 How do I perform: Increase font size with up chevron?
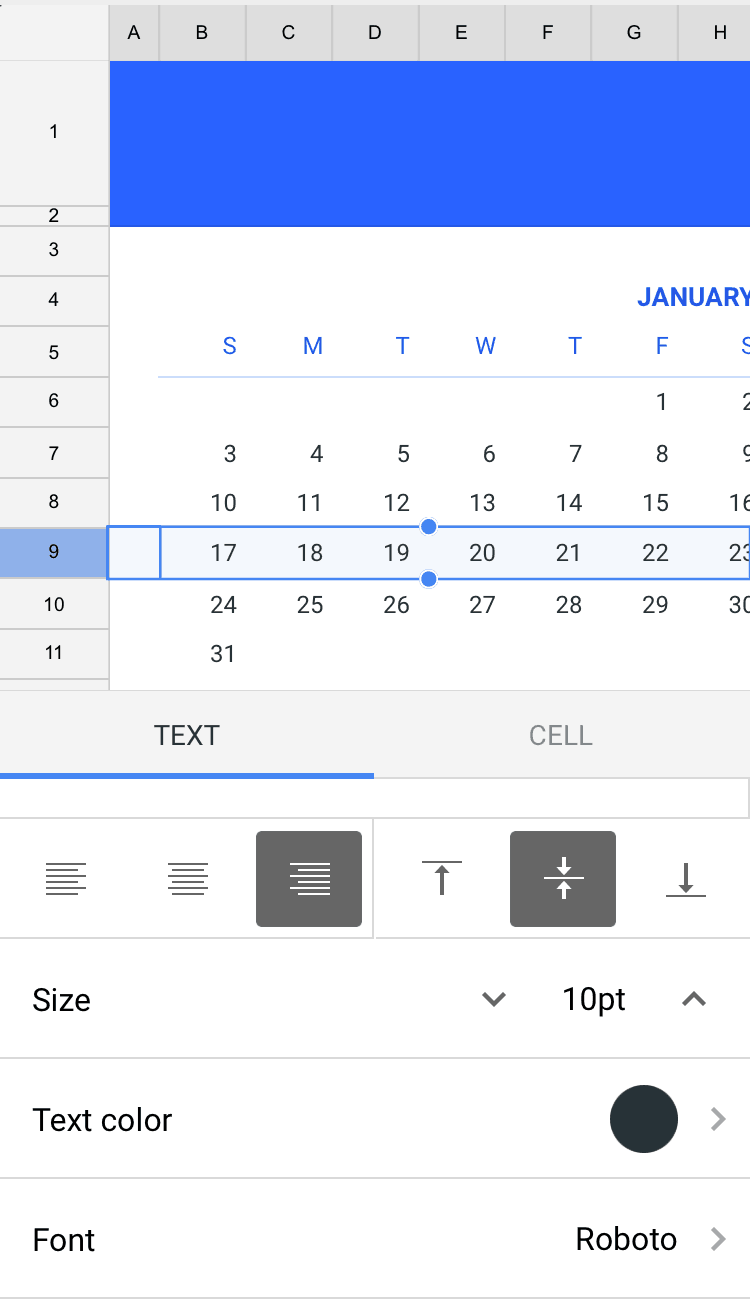point(694,999)
